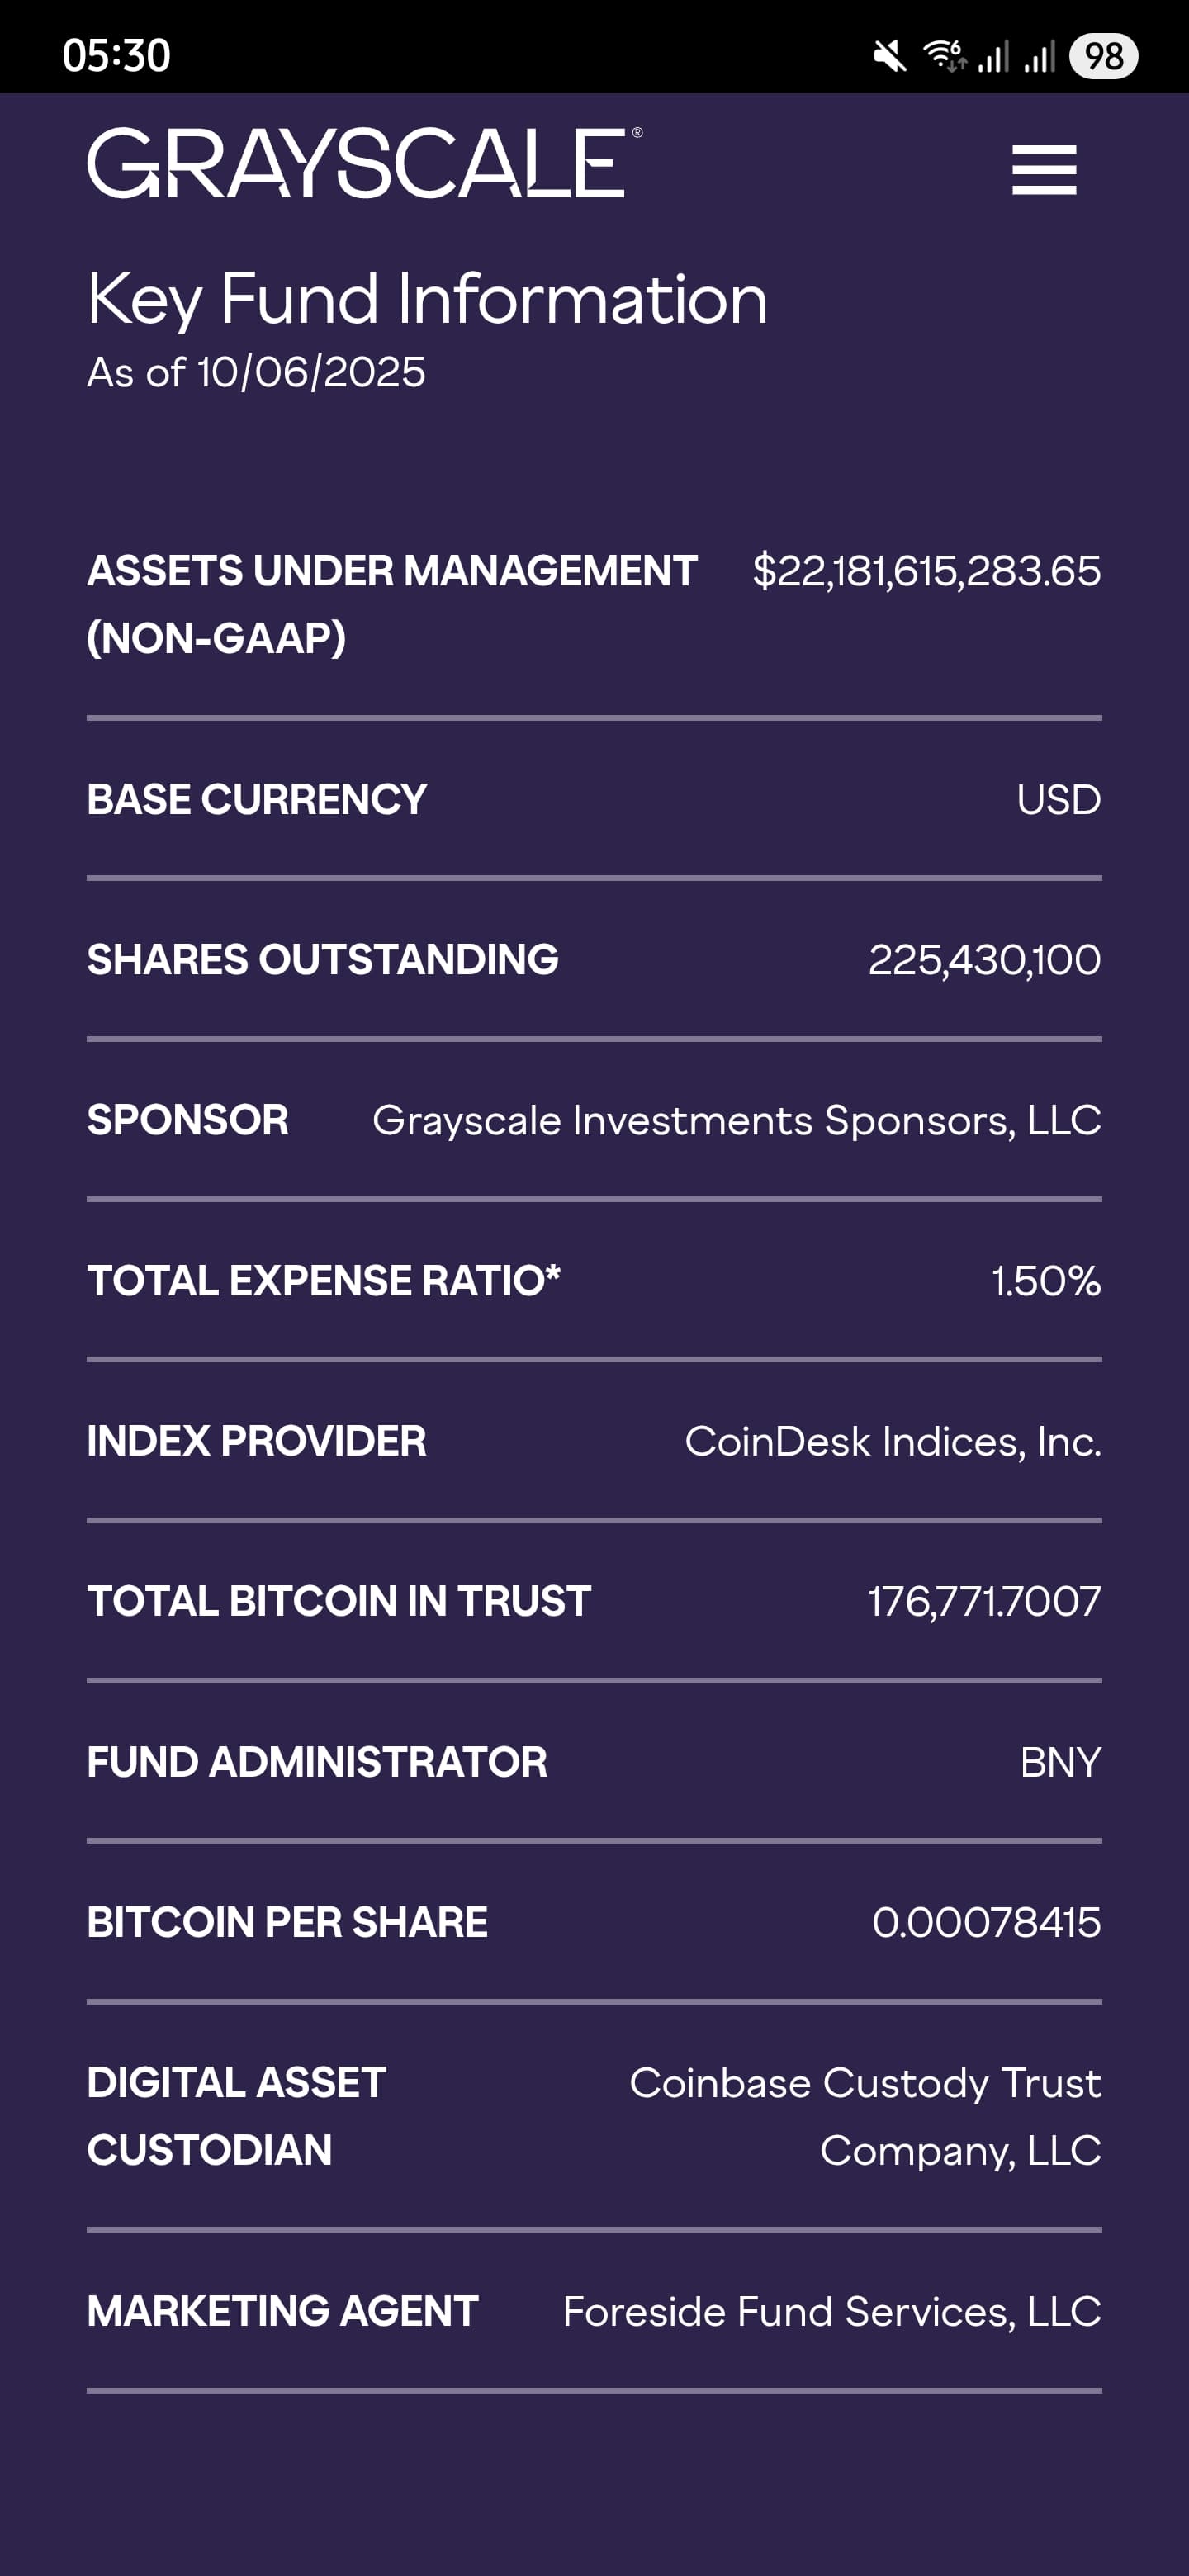Tap Coinbase Custody Trust Company, LLC

coord(865,2116)
